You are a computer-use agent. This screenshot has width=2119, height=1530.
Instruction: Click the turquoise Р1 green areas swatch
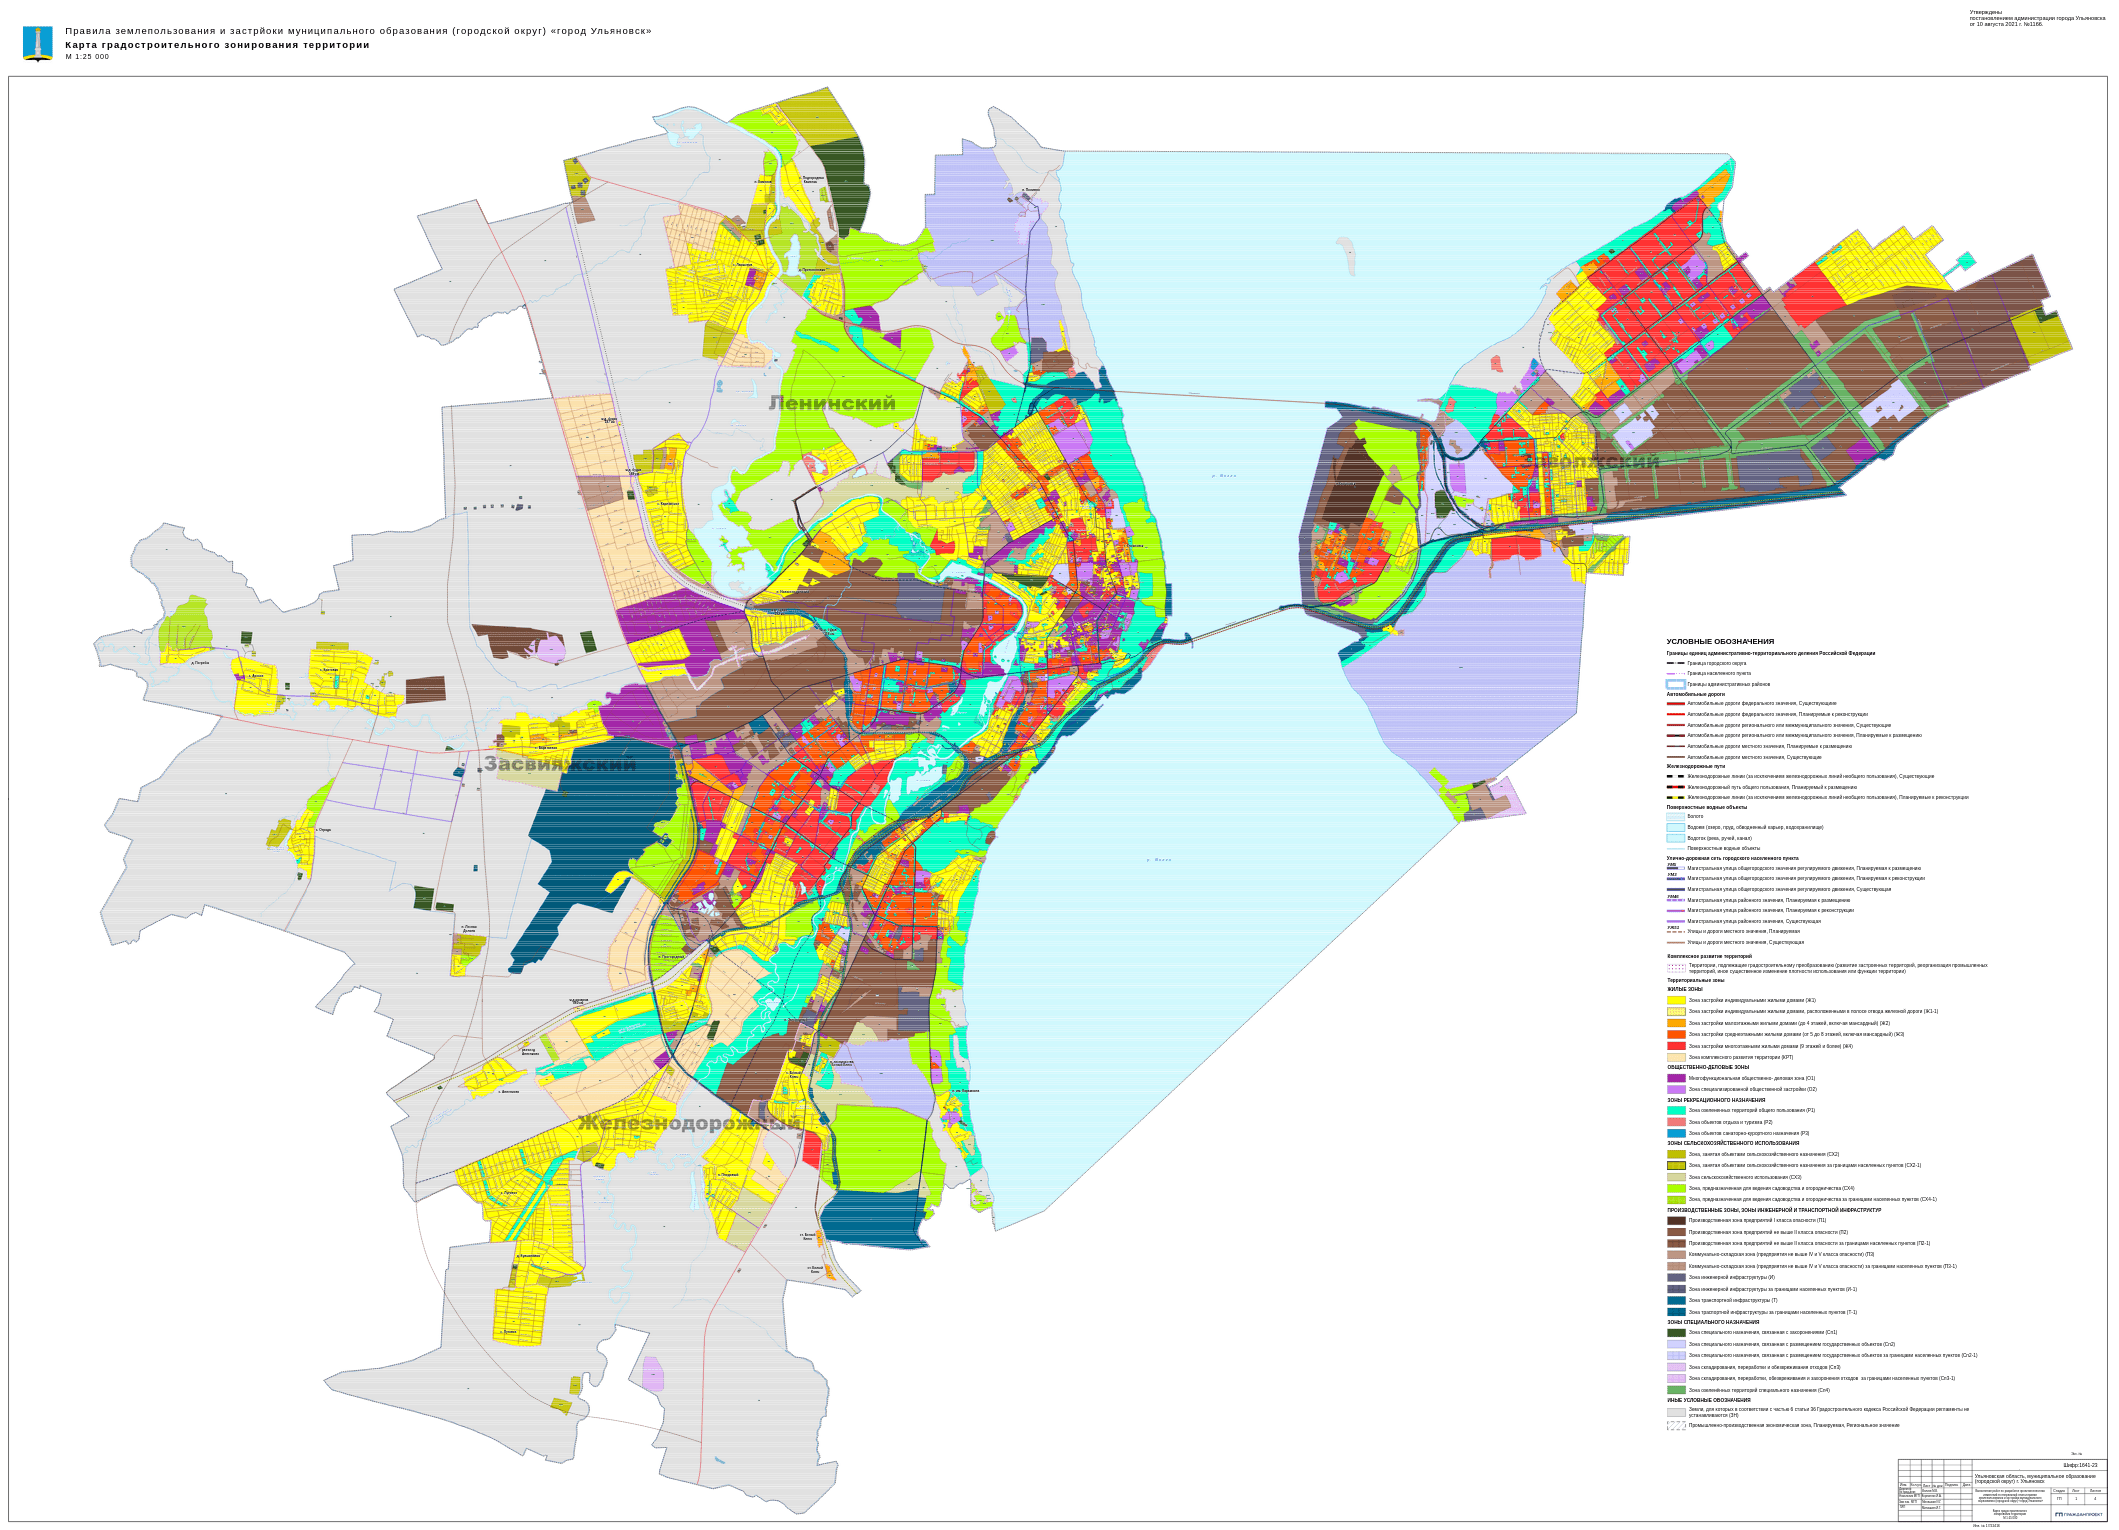pyautogui.click(x=1676, y=1111)
